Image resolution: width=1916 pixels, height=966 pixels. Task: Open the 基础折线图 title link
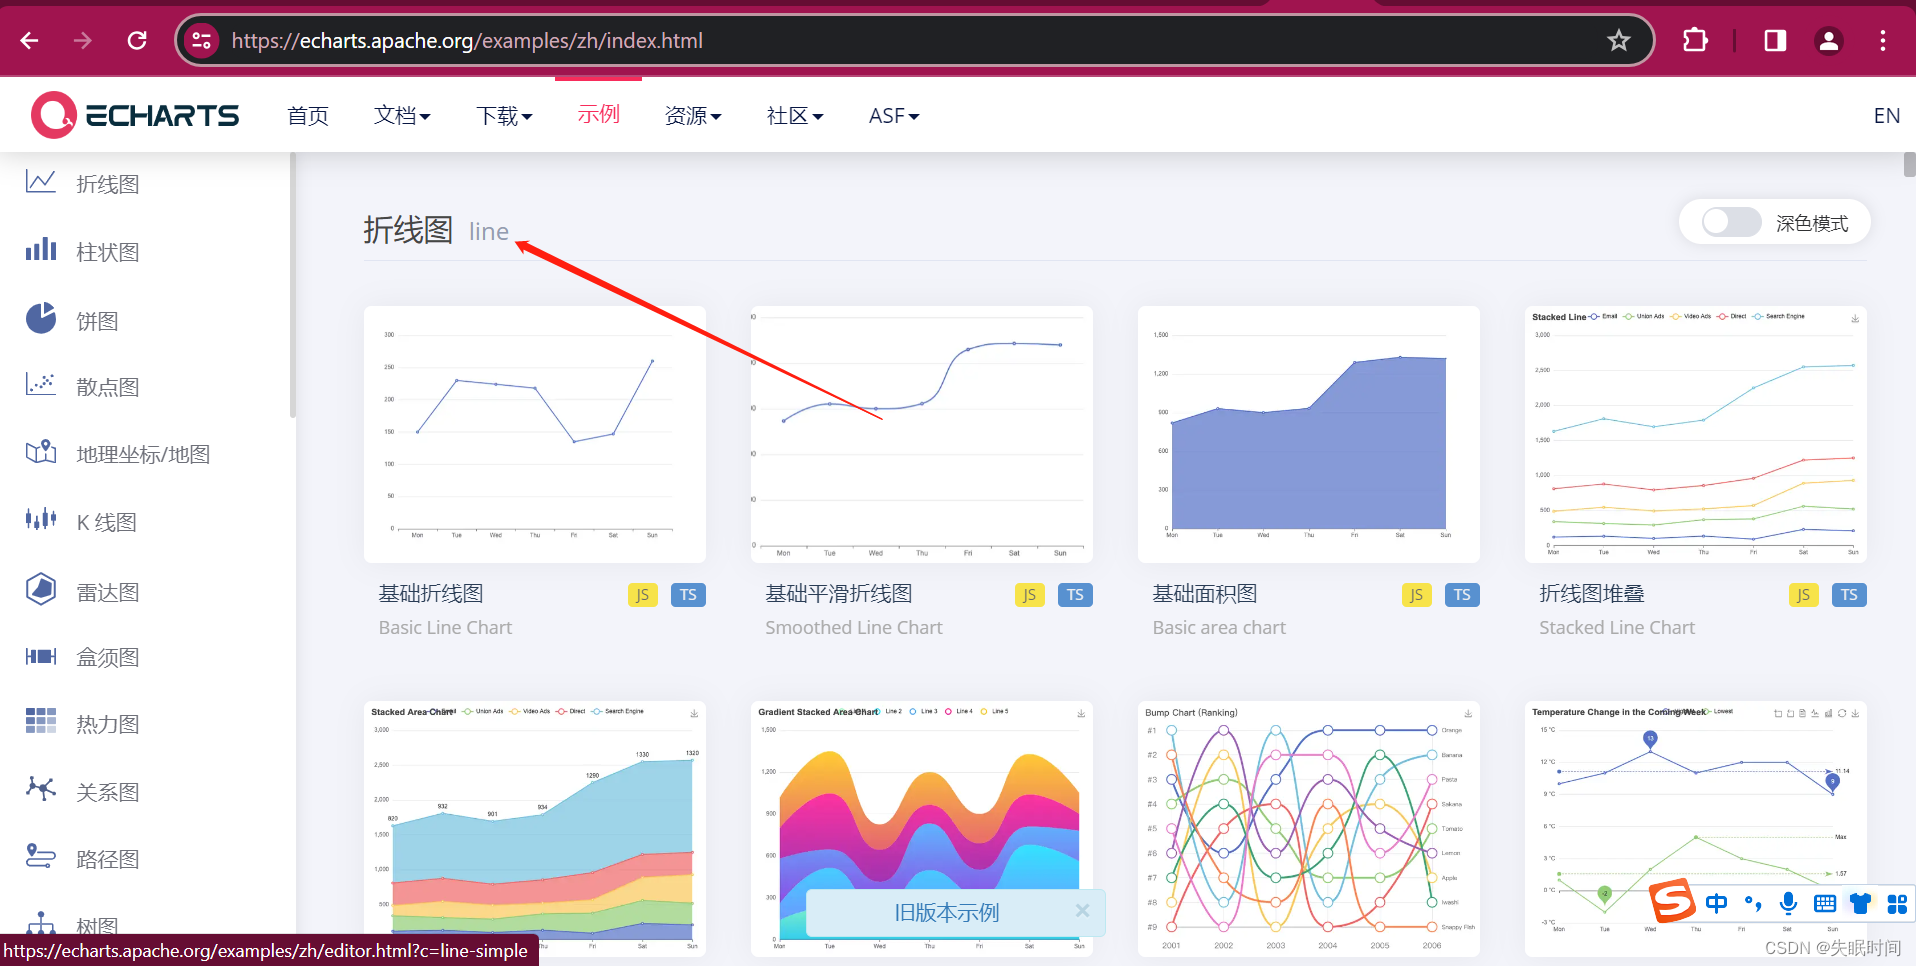tap(431, 594)
